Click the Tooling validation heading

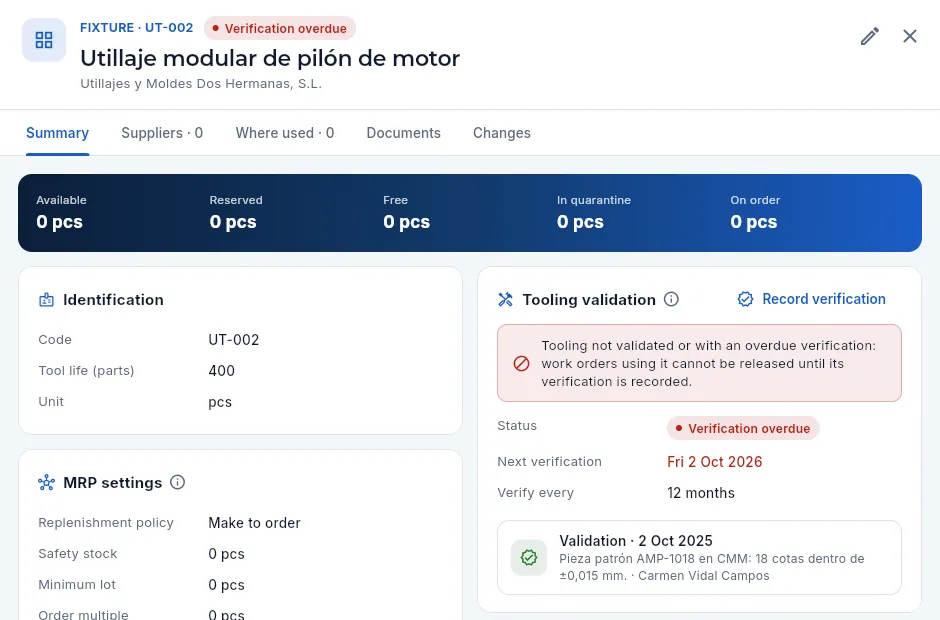[x=589, y=300]
